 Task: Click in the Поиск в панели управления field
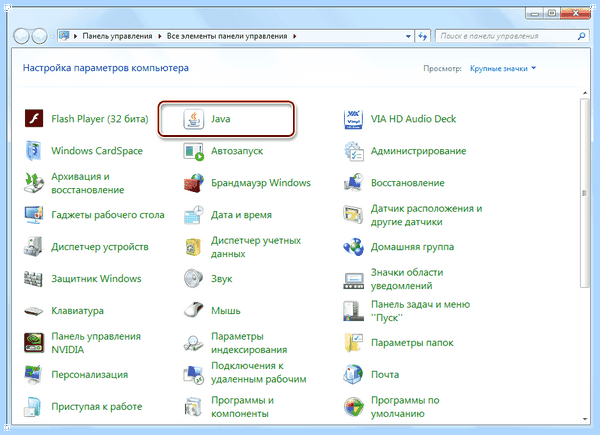(511, 36)
